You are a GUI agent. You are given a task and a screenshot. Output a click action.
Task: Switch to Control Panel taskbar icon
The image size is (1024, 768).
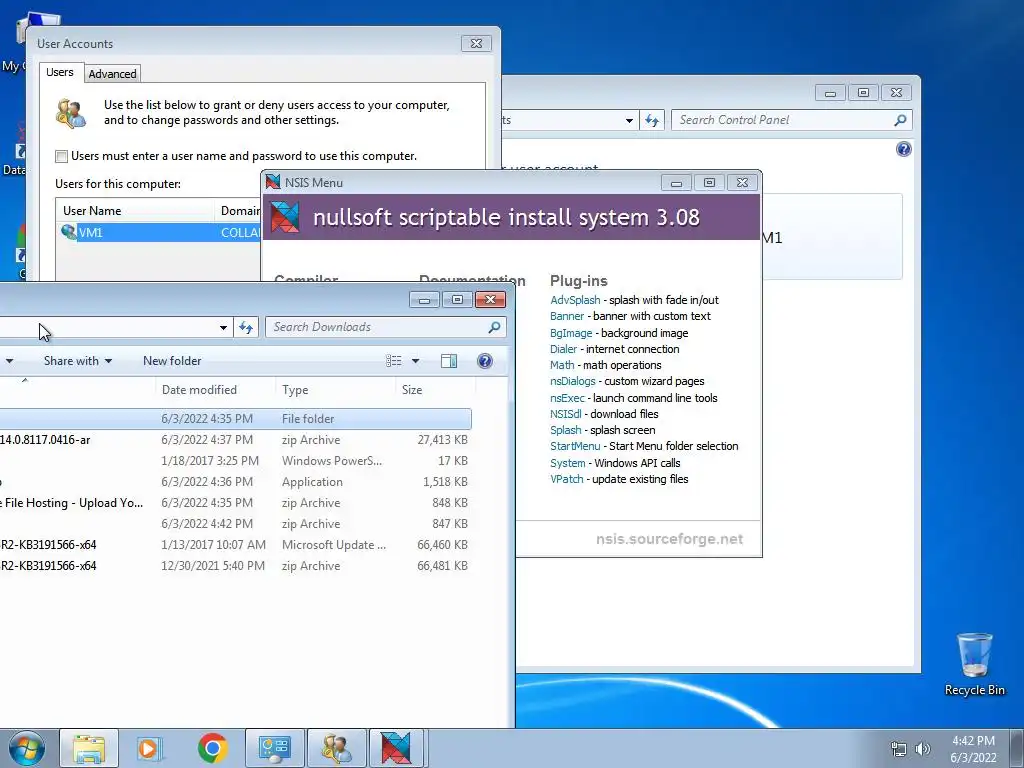(274, 748)
